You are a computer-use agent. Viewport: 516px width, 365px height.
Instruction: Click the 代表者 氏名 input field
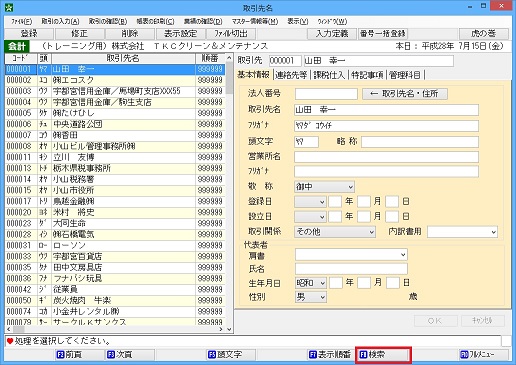[x=351, y=269]
